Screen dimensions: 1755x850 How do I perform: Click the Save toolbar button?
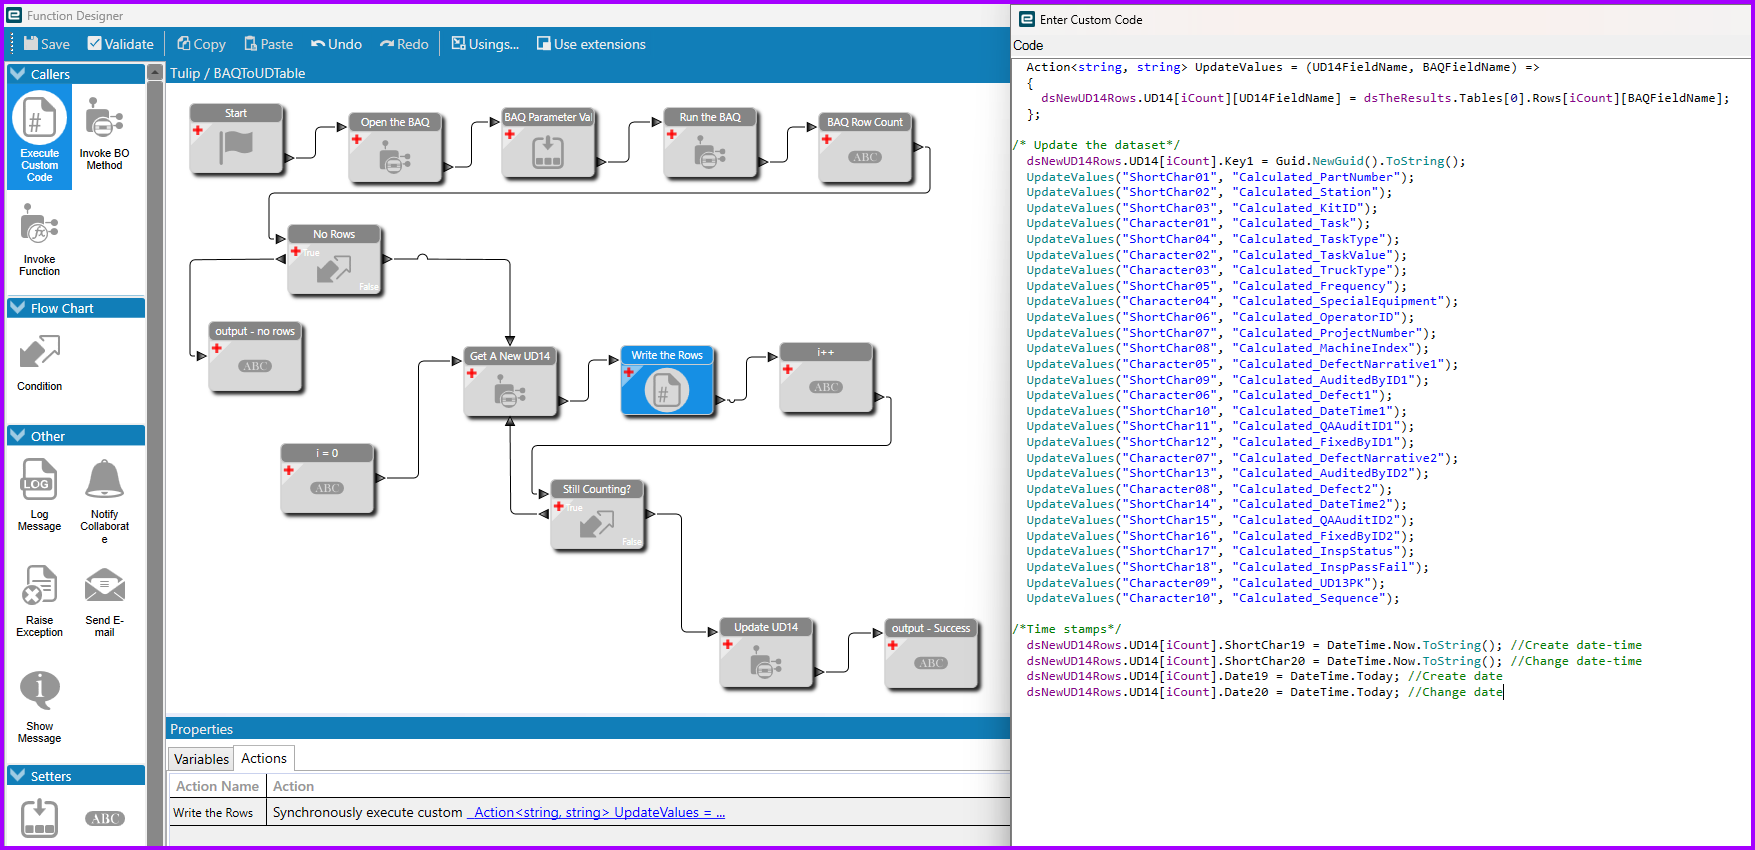point(46,44)
